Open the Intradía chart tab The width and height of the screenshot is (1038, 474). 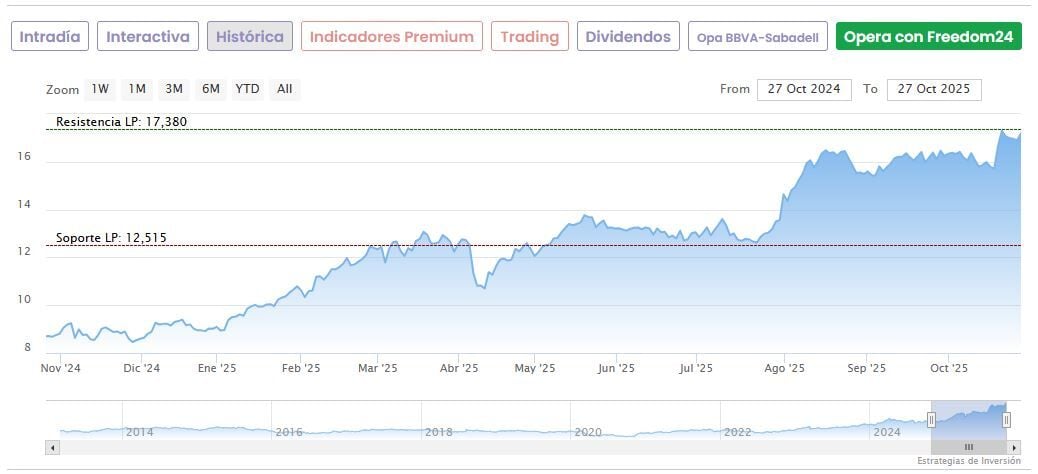pyautogui.click(x=50, y=37)
